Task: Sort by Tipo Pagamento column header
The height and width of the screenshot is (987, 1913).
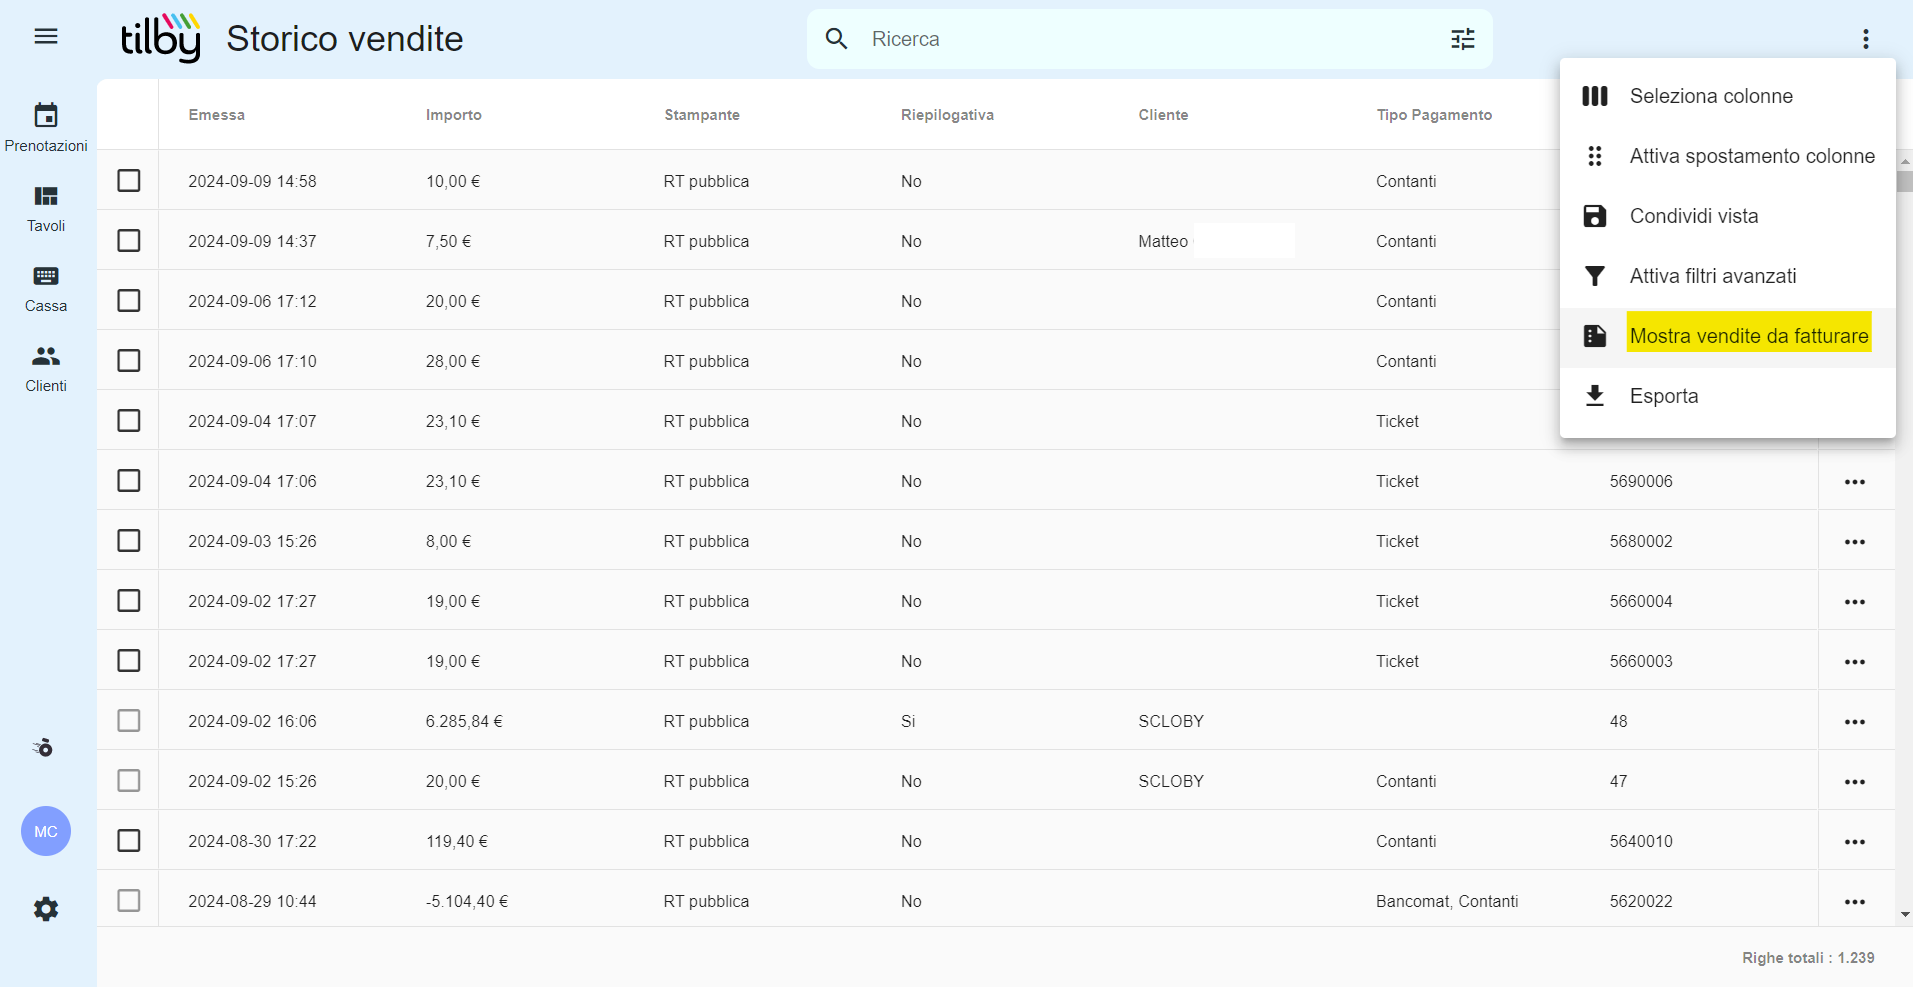Action: point(1434,115)
